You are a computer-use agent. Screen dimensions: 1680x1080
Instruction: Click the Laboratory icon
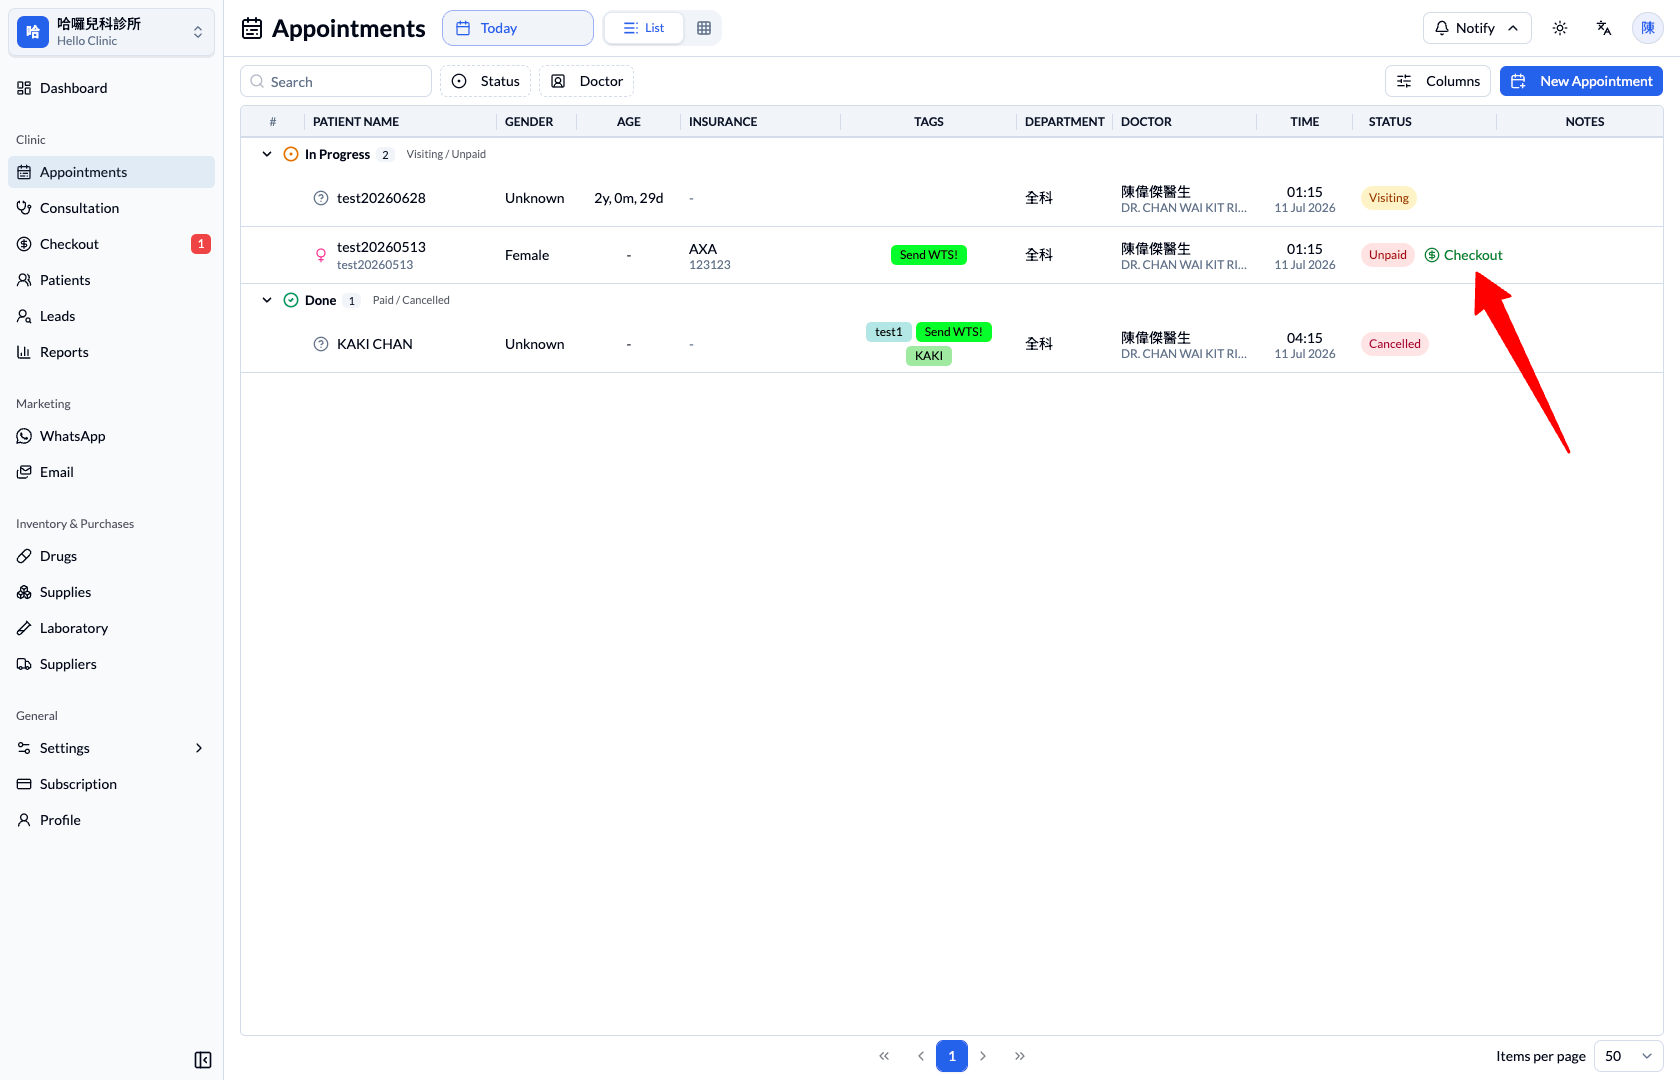point(24,628)
